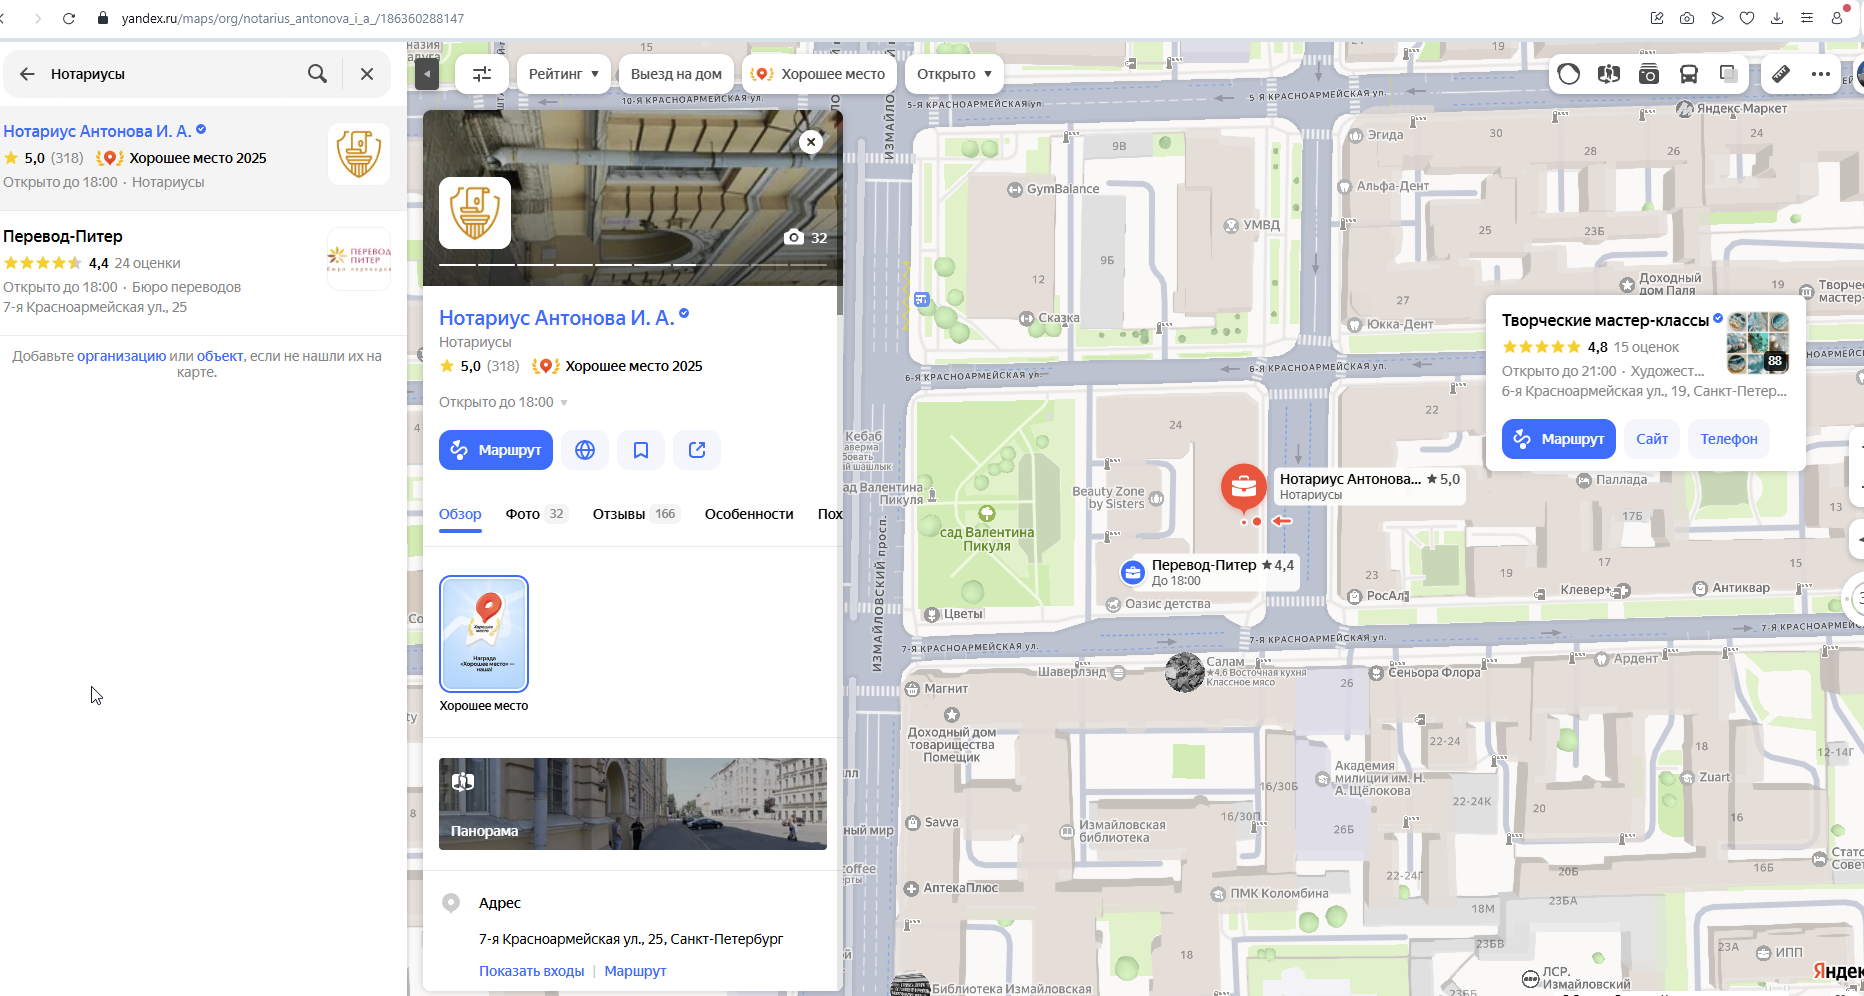Collapse the side panel with the arrow
The width and height of the screenshot is (1864, 996).
tap(427, 74)
